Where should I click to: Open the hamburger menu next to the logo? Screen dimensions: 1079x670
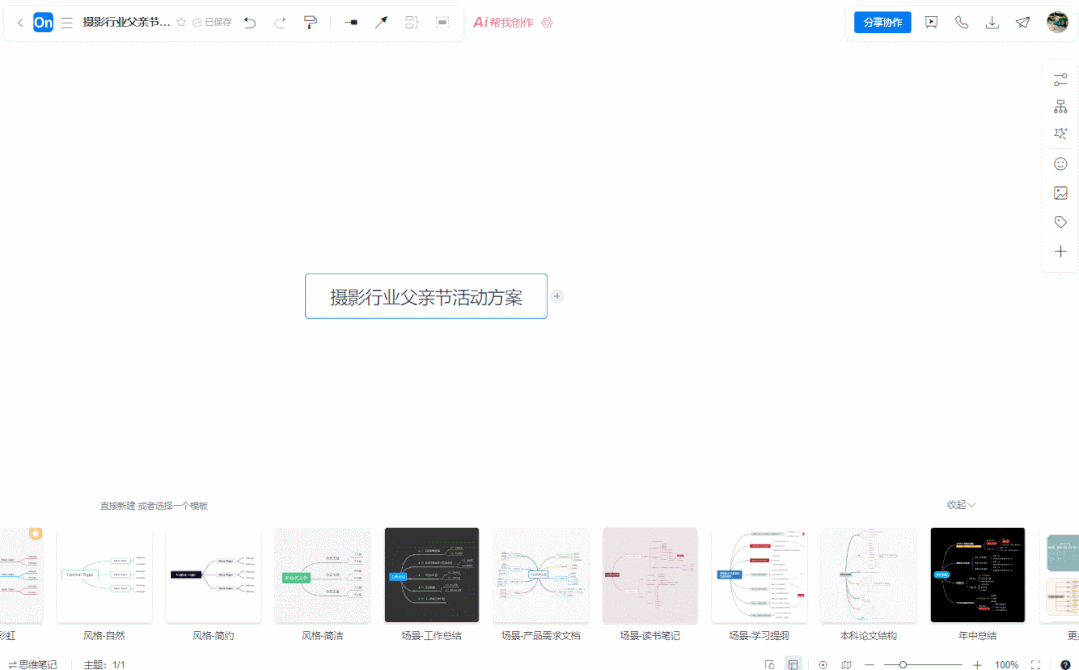click(66, 21)
